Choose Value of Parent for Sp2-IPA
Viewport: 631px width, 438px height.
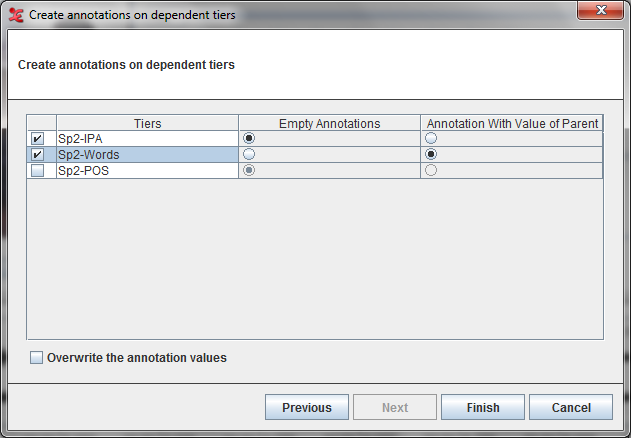(x=431, y=139)
